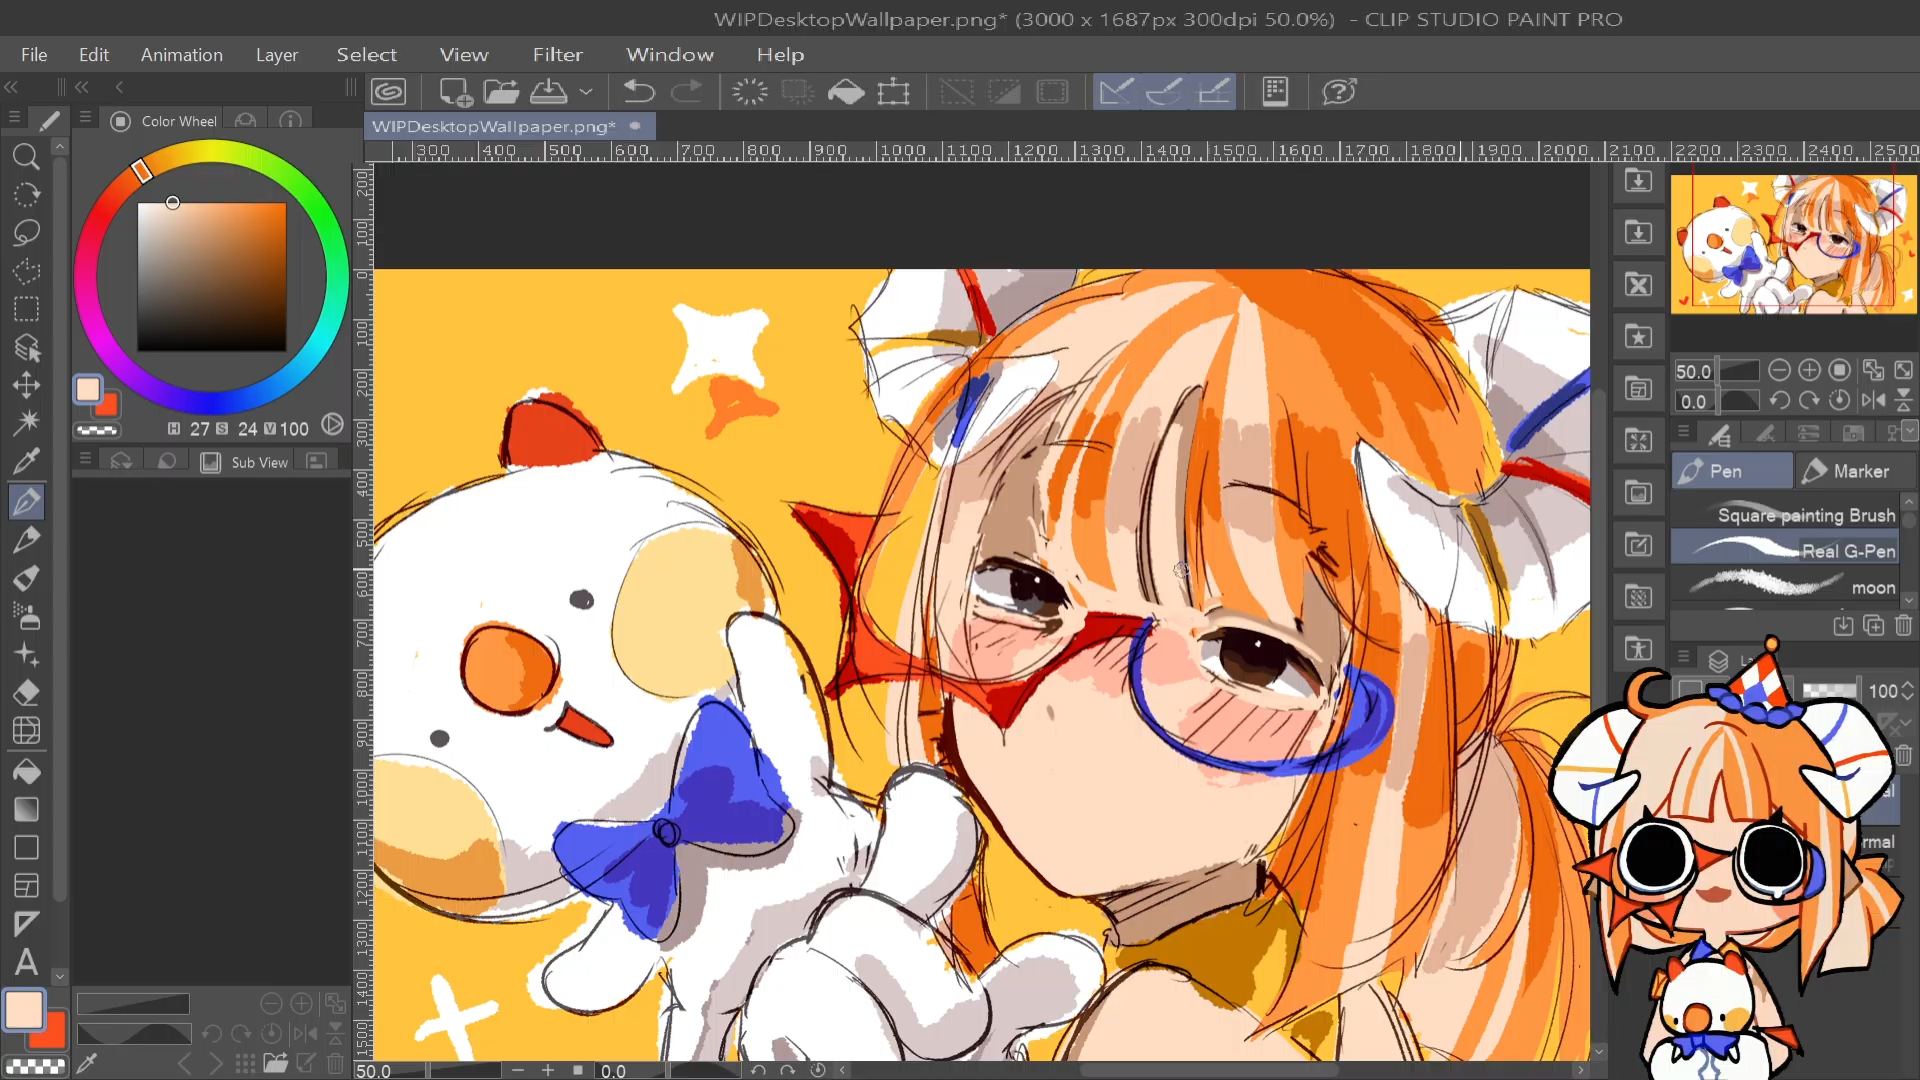The height and width of the screenshot is (1080, 1920).
Task: Select the Zoom magnifier tool
Action: point(26,157)
